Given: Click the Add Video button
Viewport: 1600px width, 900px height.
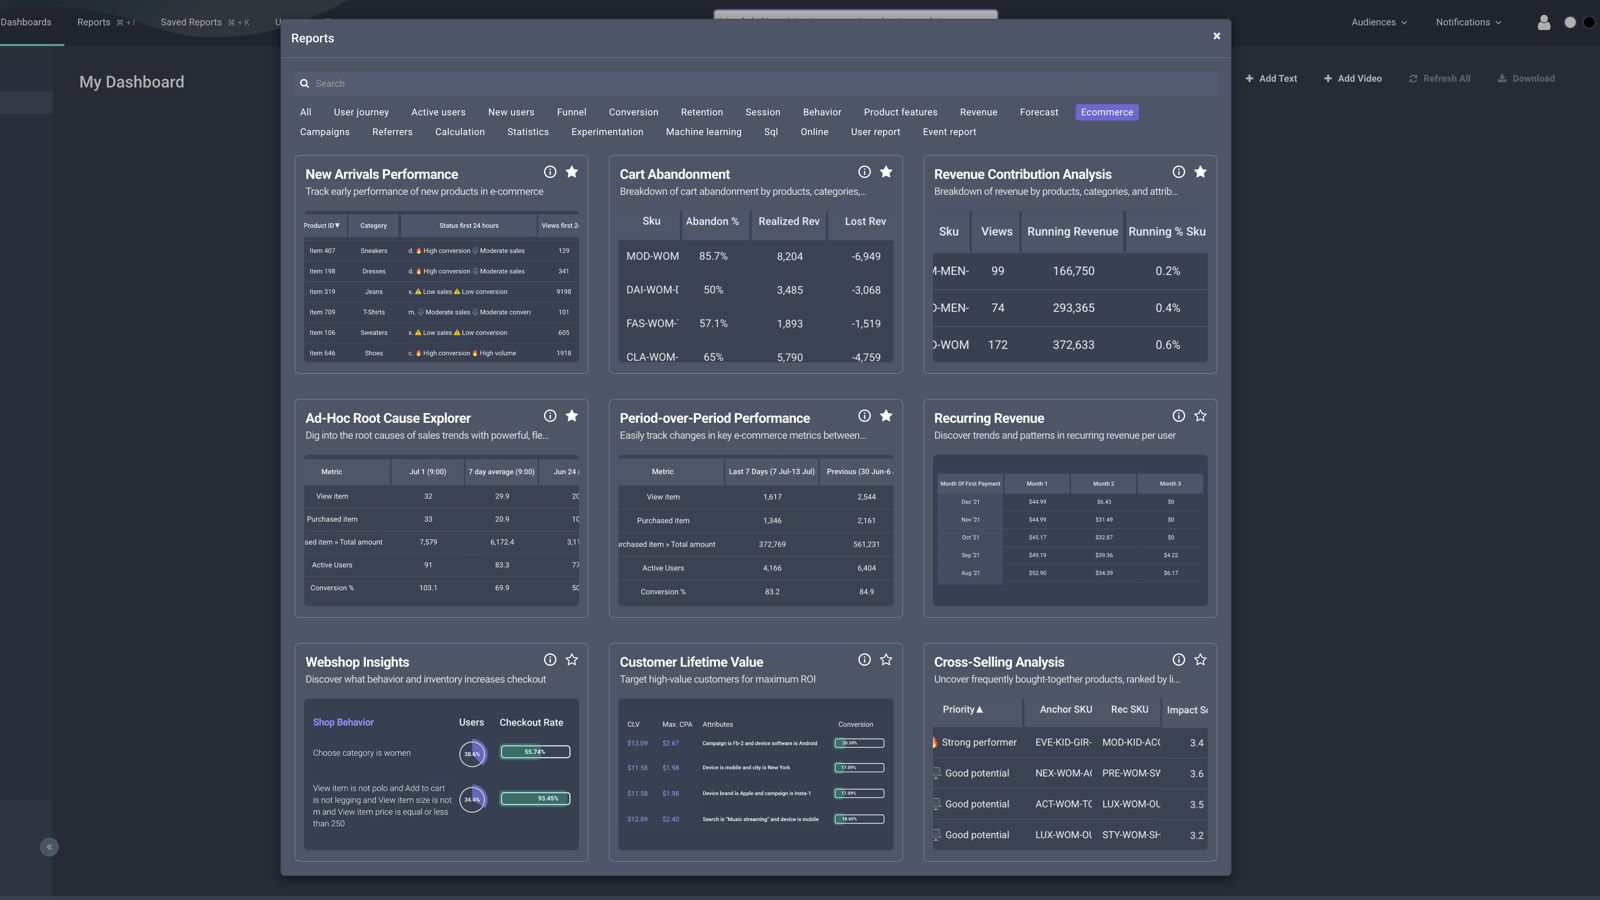Looking at the screenshot, I should point(1352,78).
